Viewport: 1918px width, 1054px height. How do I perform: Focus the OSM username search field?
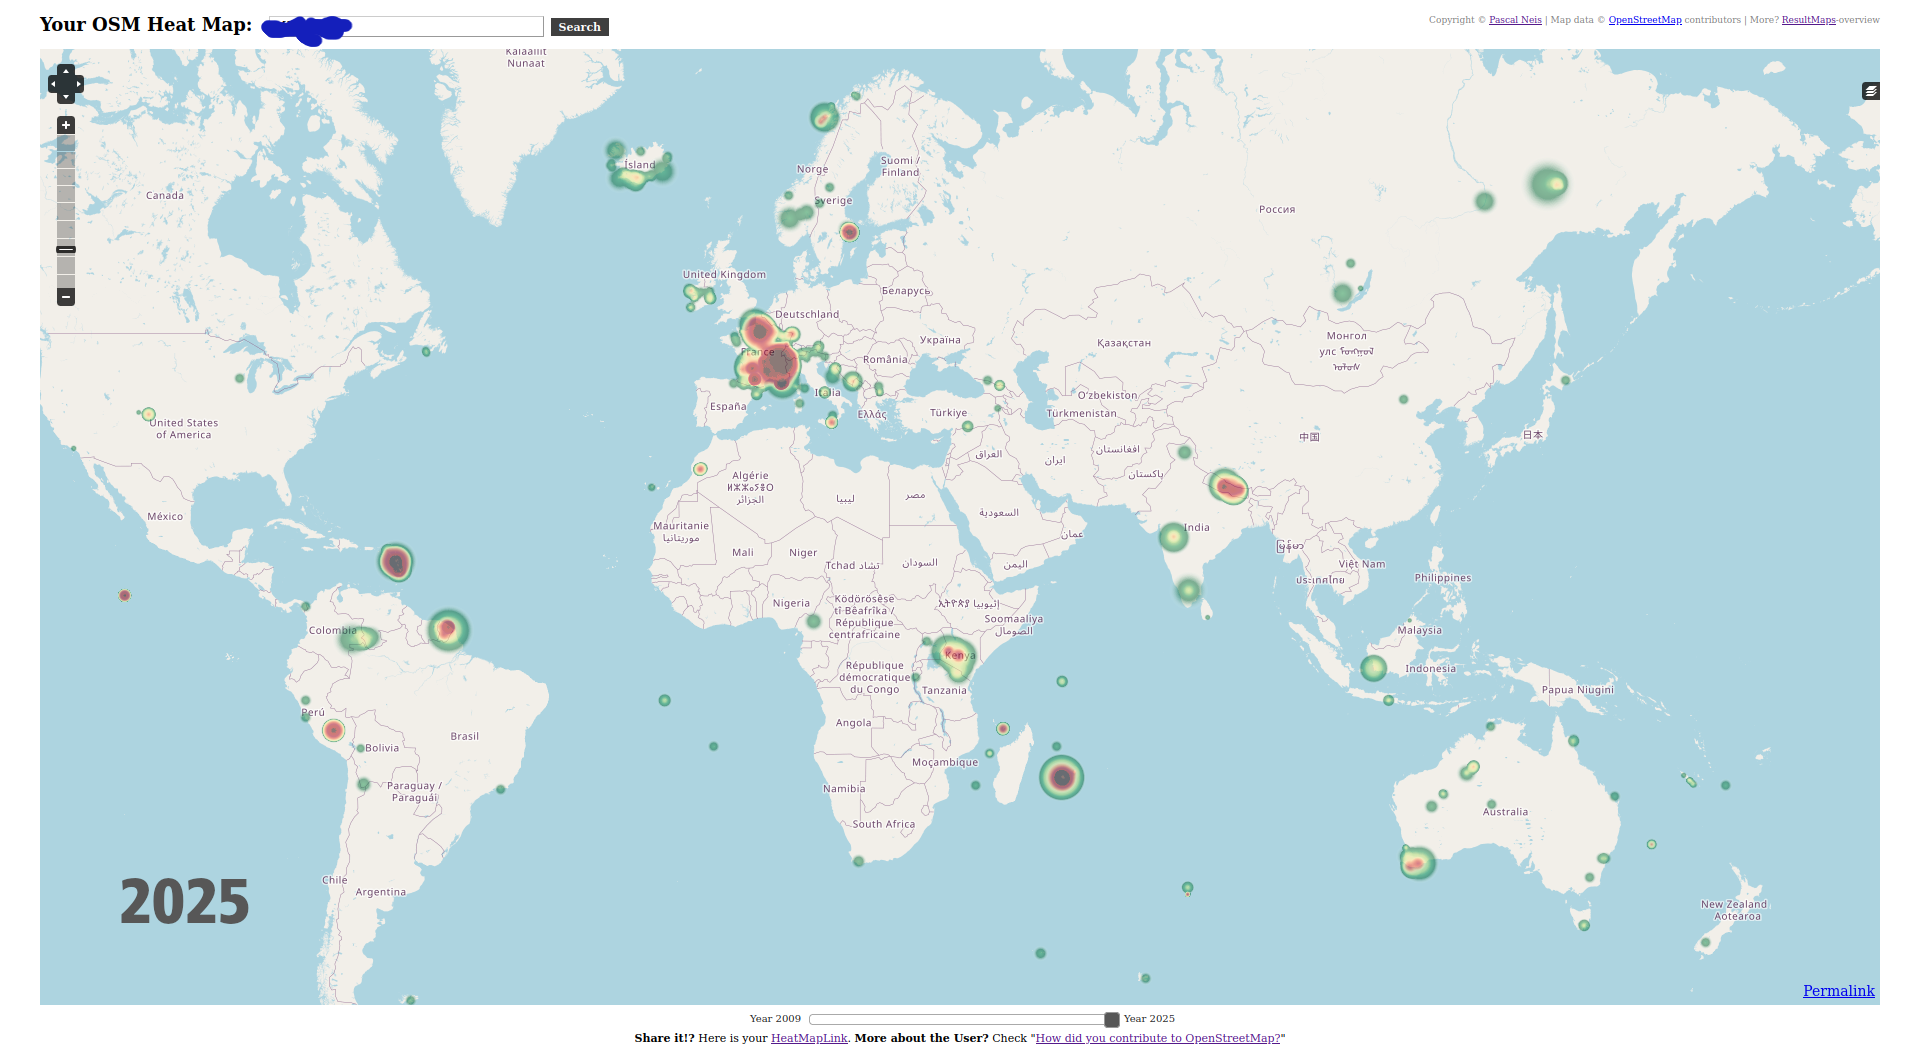point(403,27)
